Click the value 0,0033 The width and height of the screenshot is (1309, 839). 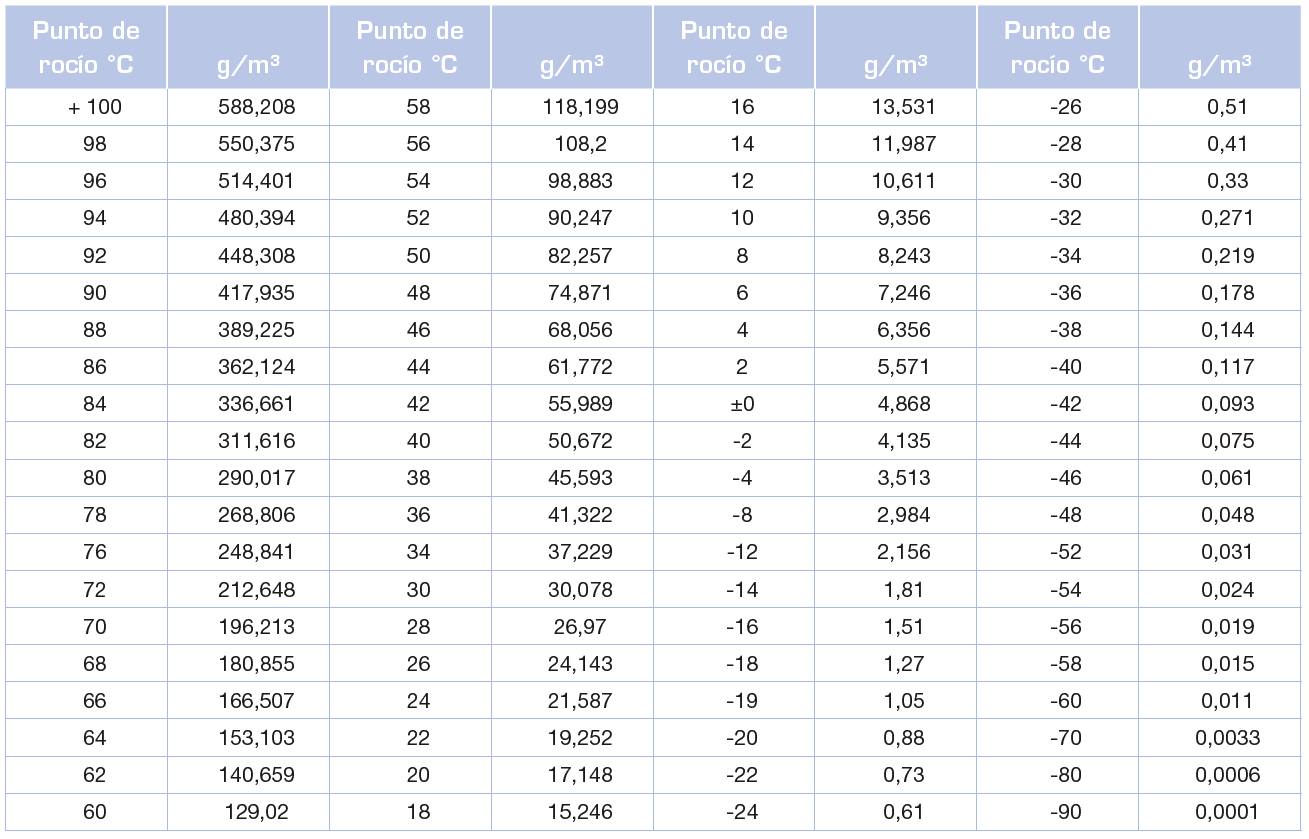click(x=1227, y=738)
